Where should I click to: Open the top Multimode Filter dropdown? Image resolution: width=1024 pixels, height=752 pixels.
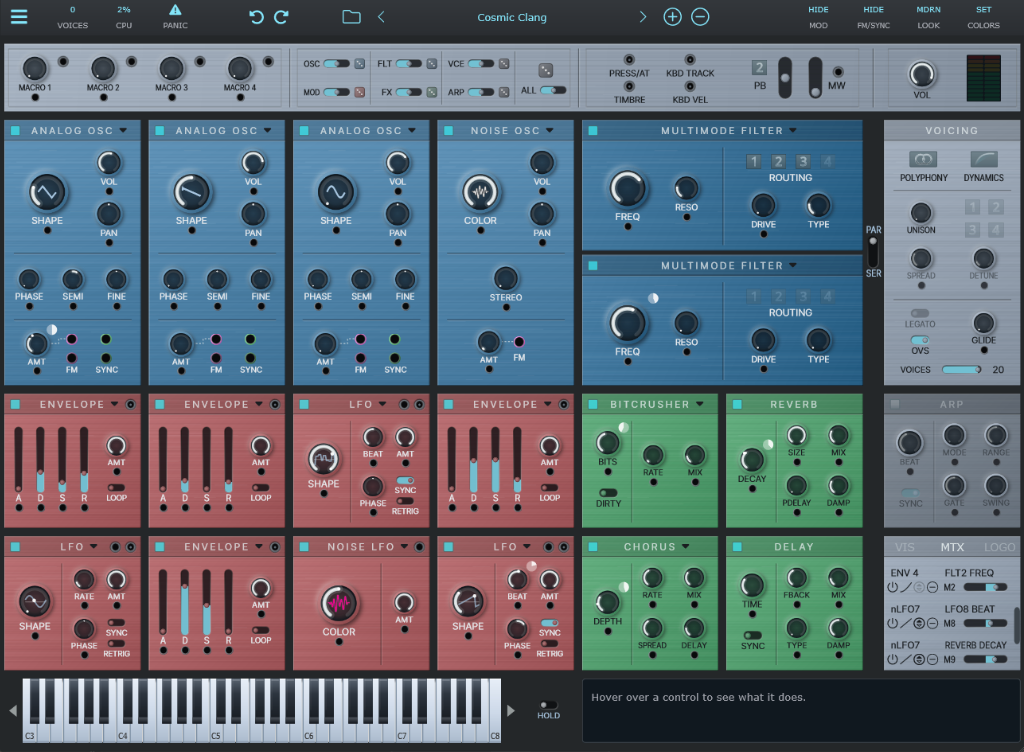point(793,131)
